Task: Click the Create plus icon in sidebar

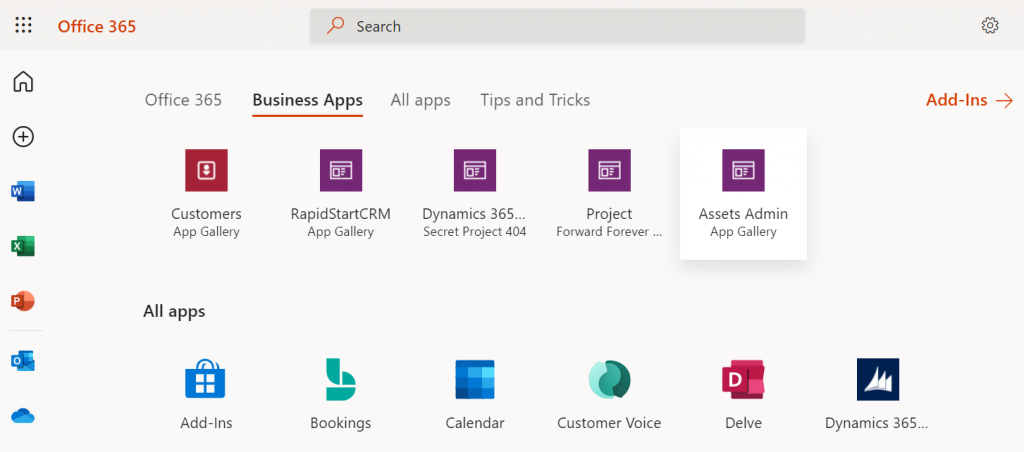Action: coord(23,137)
